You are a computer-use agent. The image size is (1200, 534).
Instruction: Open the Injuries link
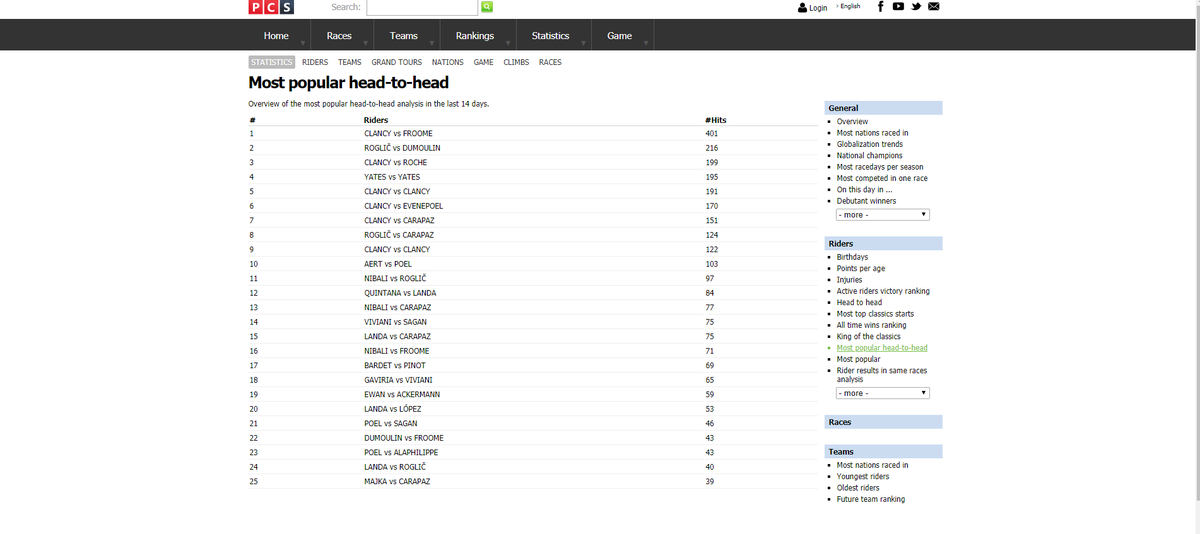(x=849, y=279)
